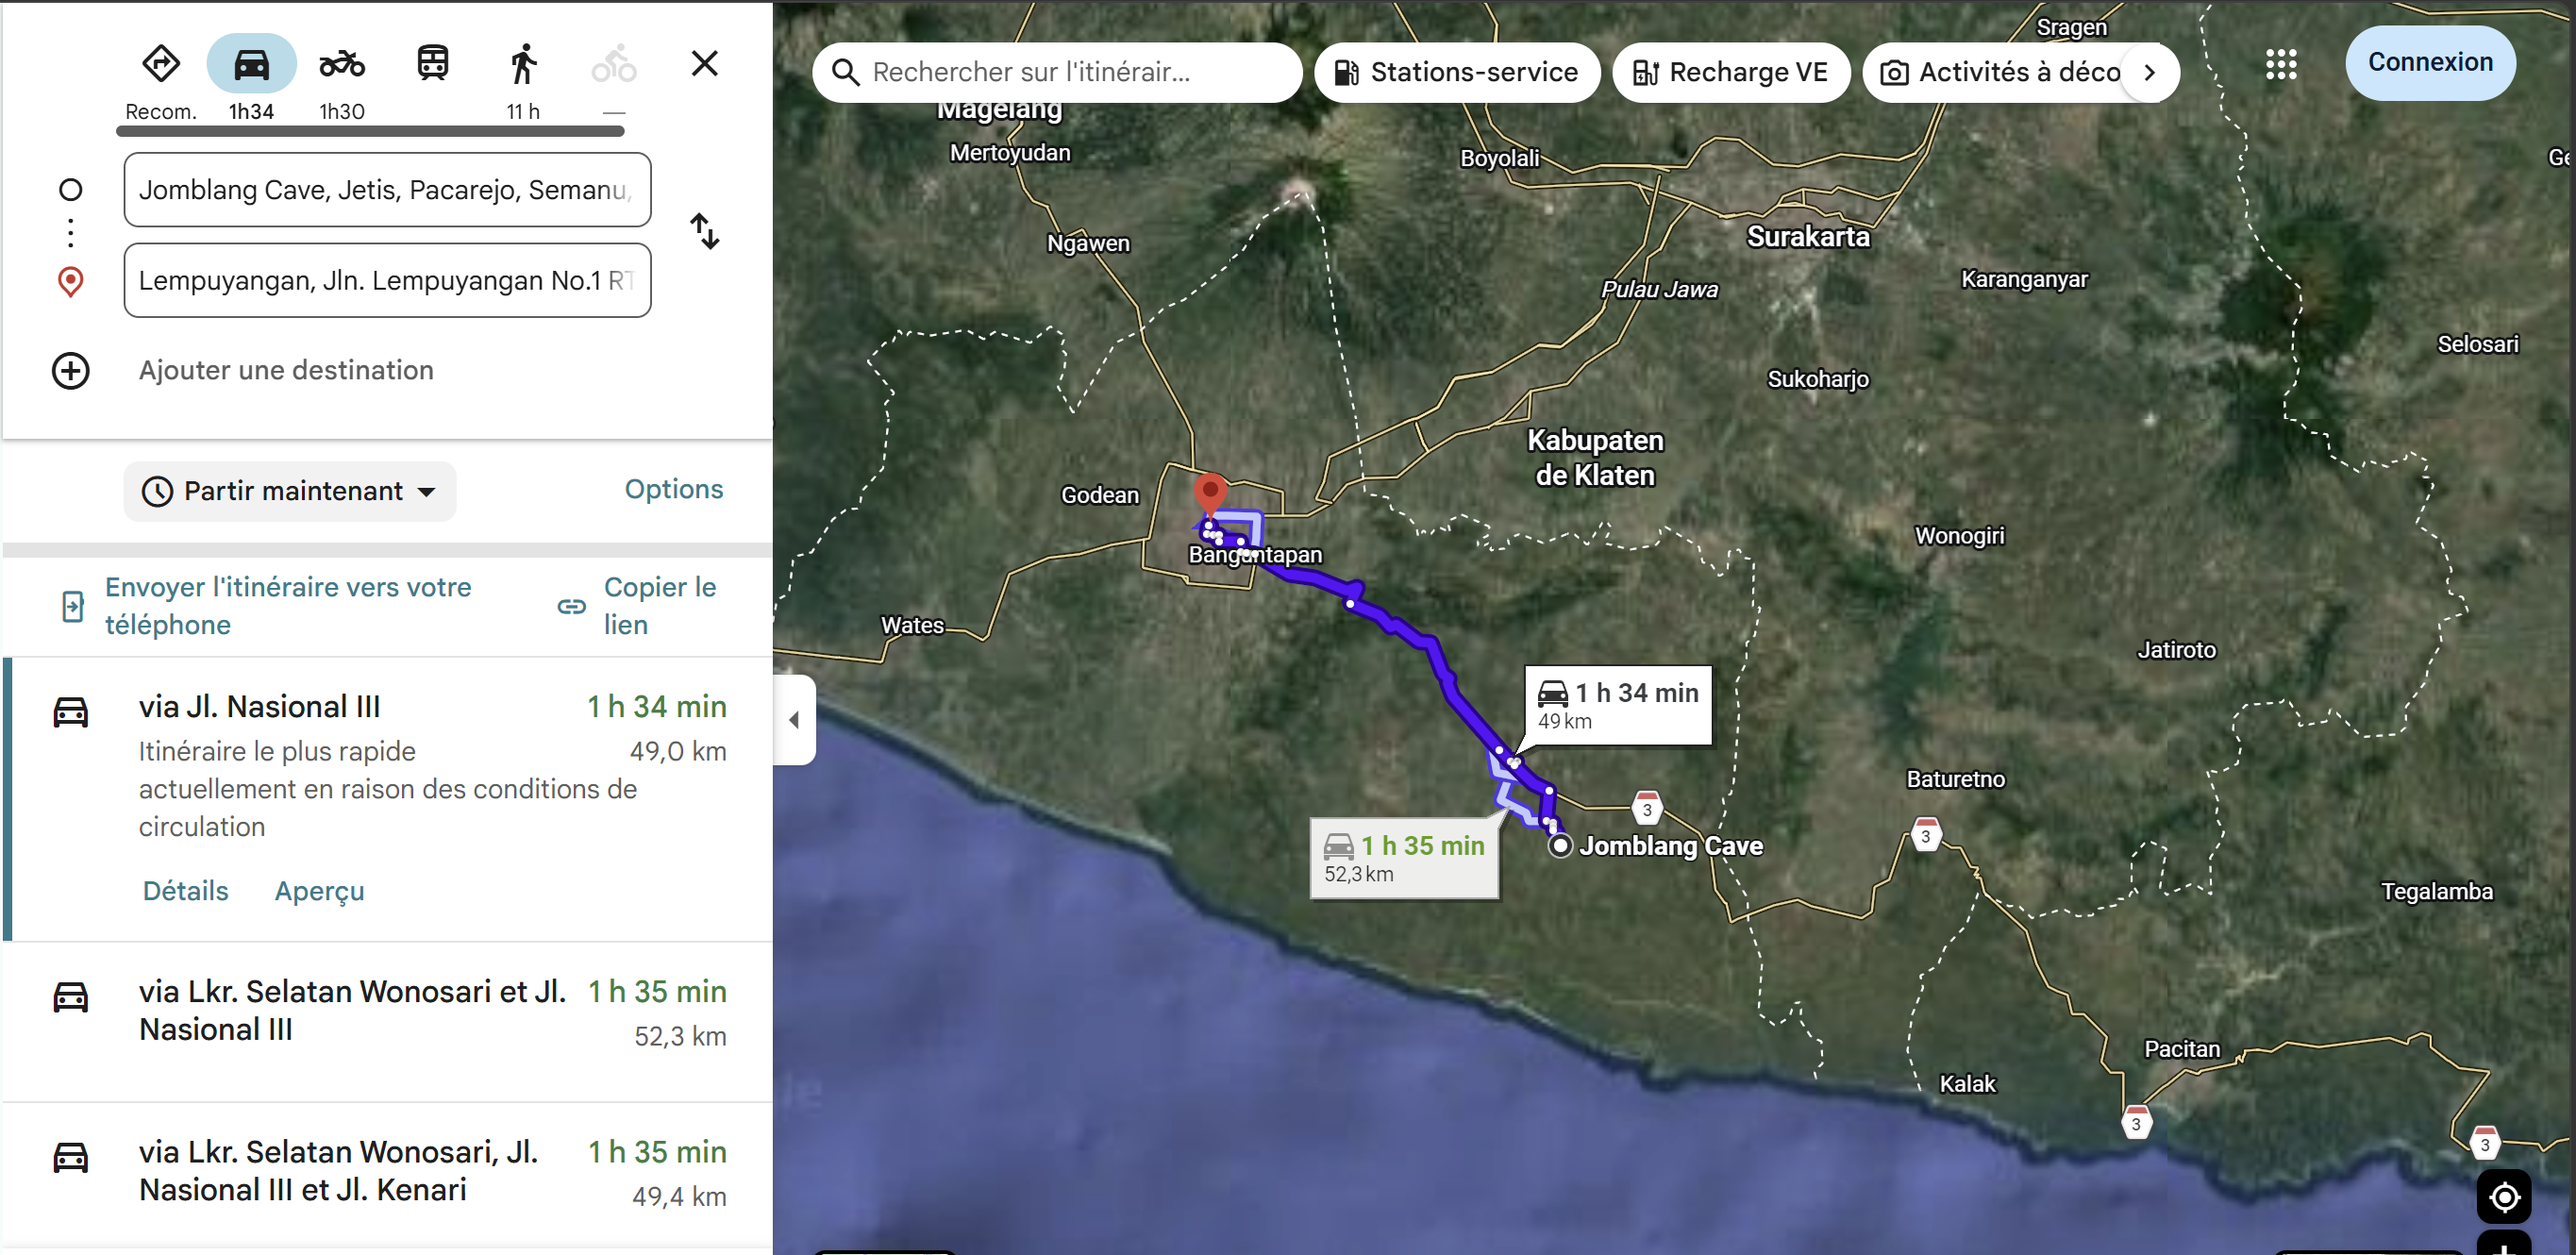The image size is (2576, 1255).
Task: Open the 'Partir maintenant' dropdown
Action: click(290, 491)
